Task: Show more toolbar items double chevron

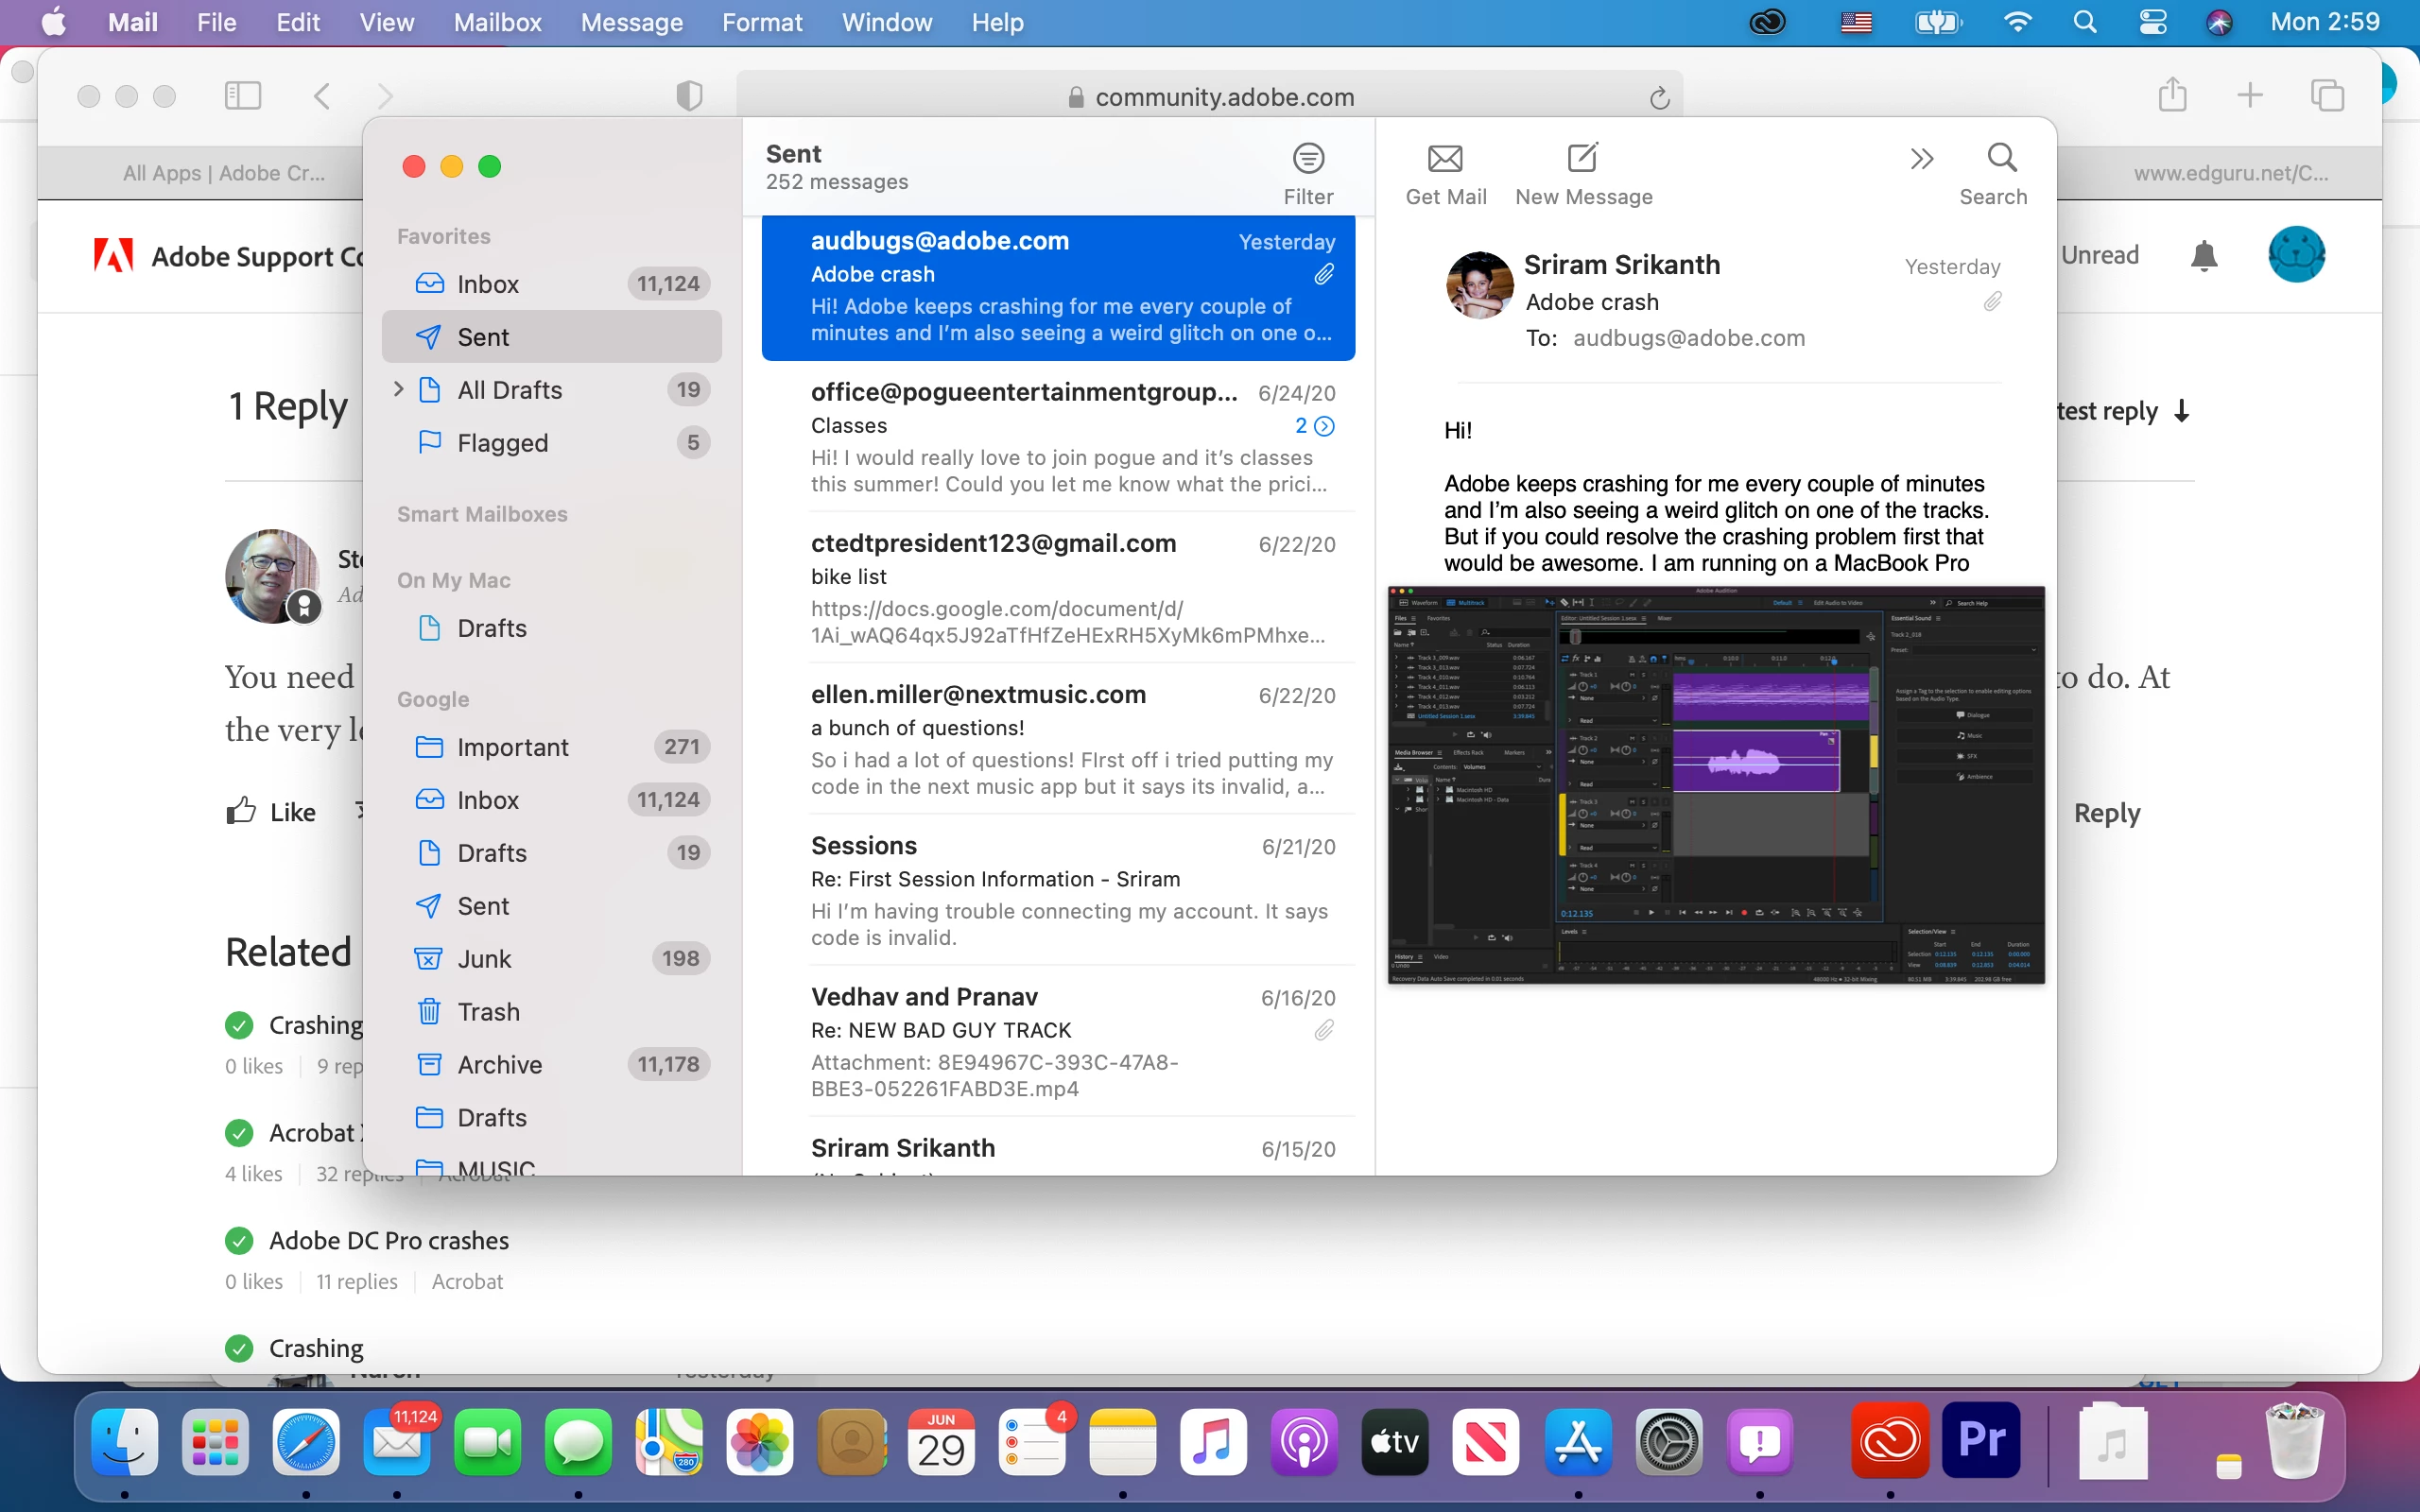Action: 1921,159
